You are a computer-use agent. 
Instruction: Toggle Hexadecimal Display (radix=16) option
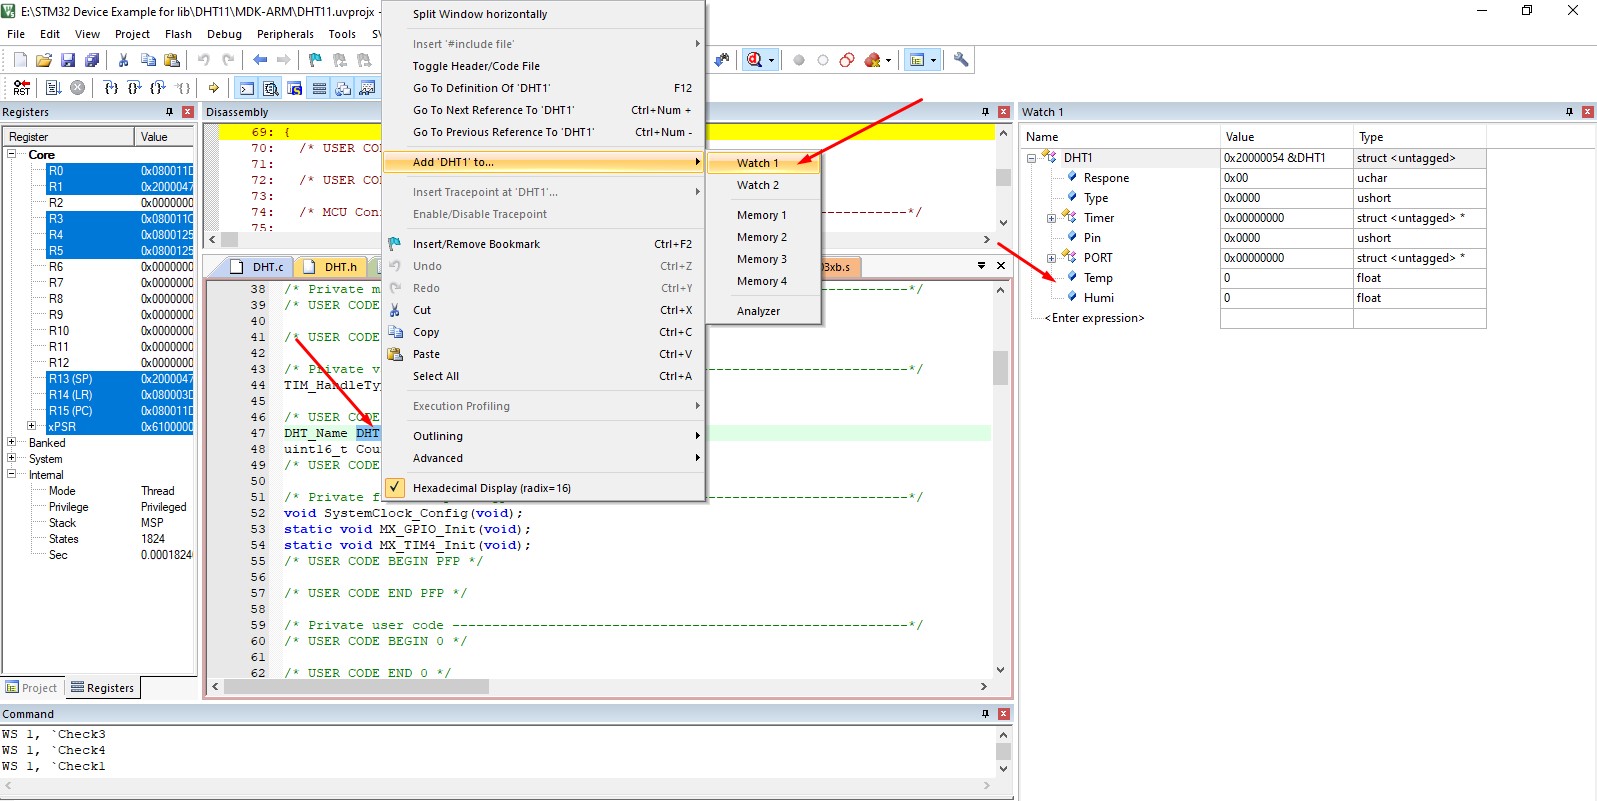[491, 488]
